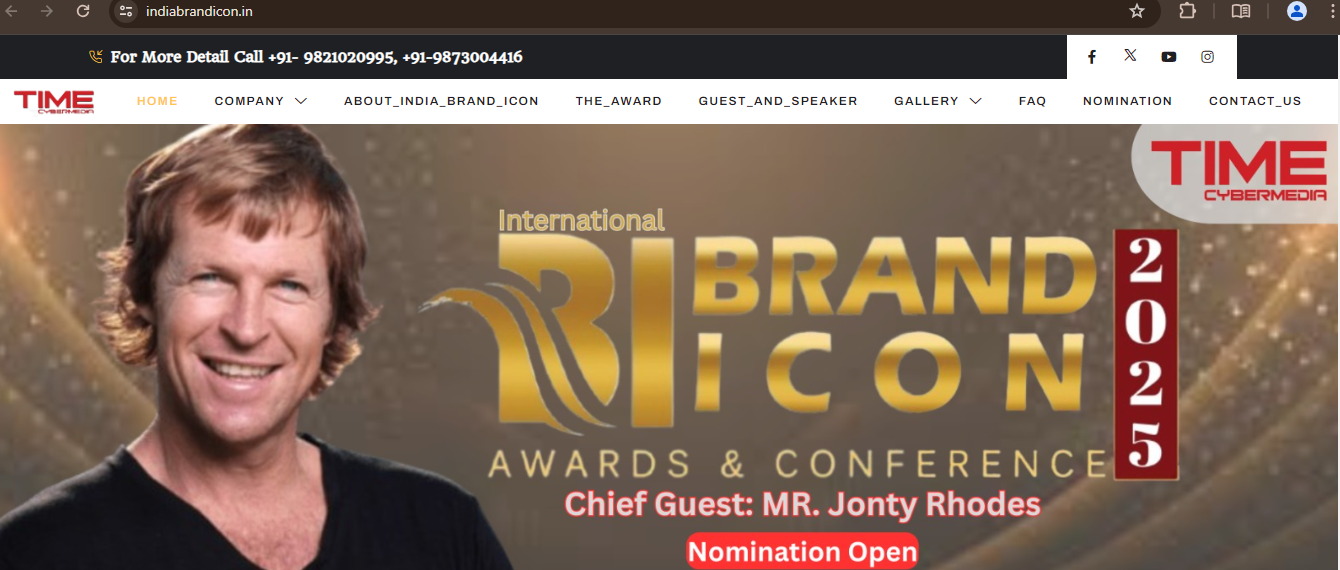The height and width of the screenshot is (570, 1340).
Task: Go to the HOME menu item
Action: point(157,101)
